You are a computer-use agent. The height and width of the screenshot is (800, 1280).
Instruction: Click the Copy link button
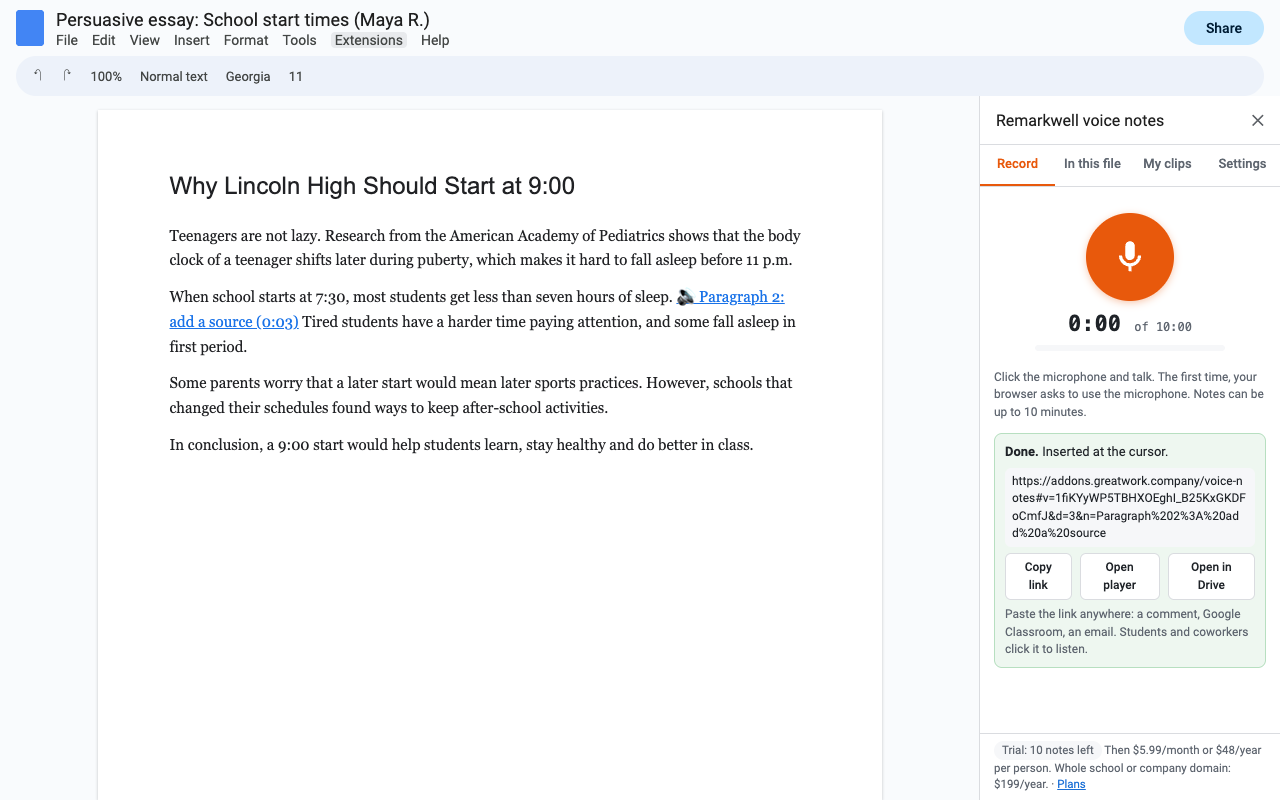1038,576
